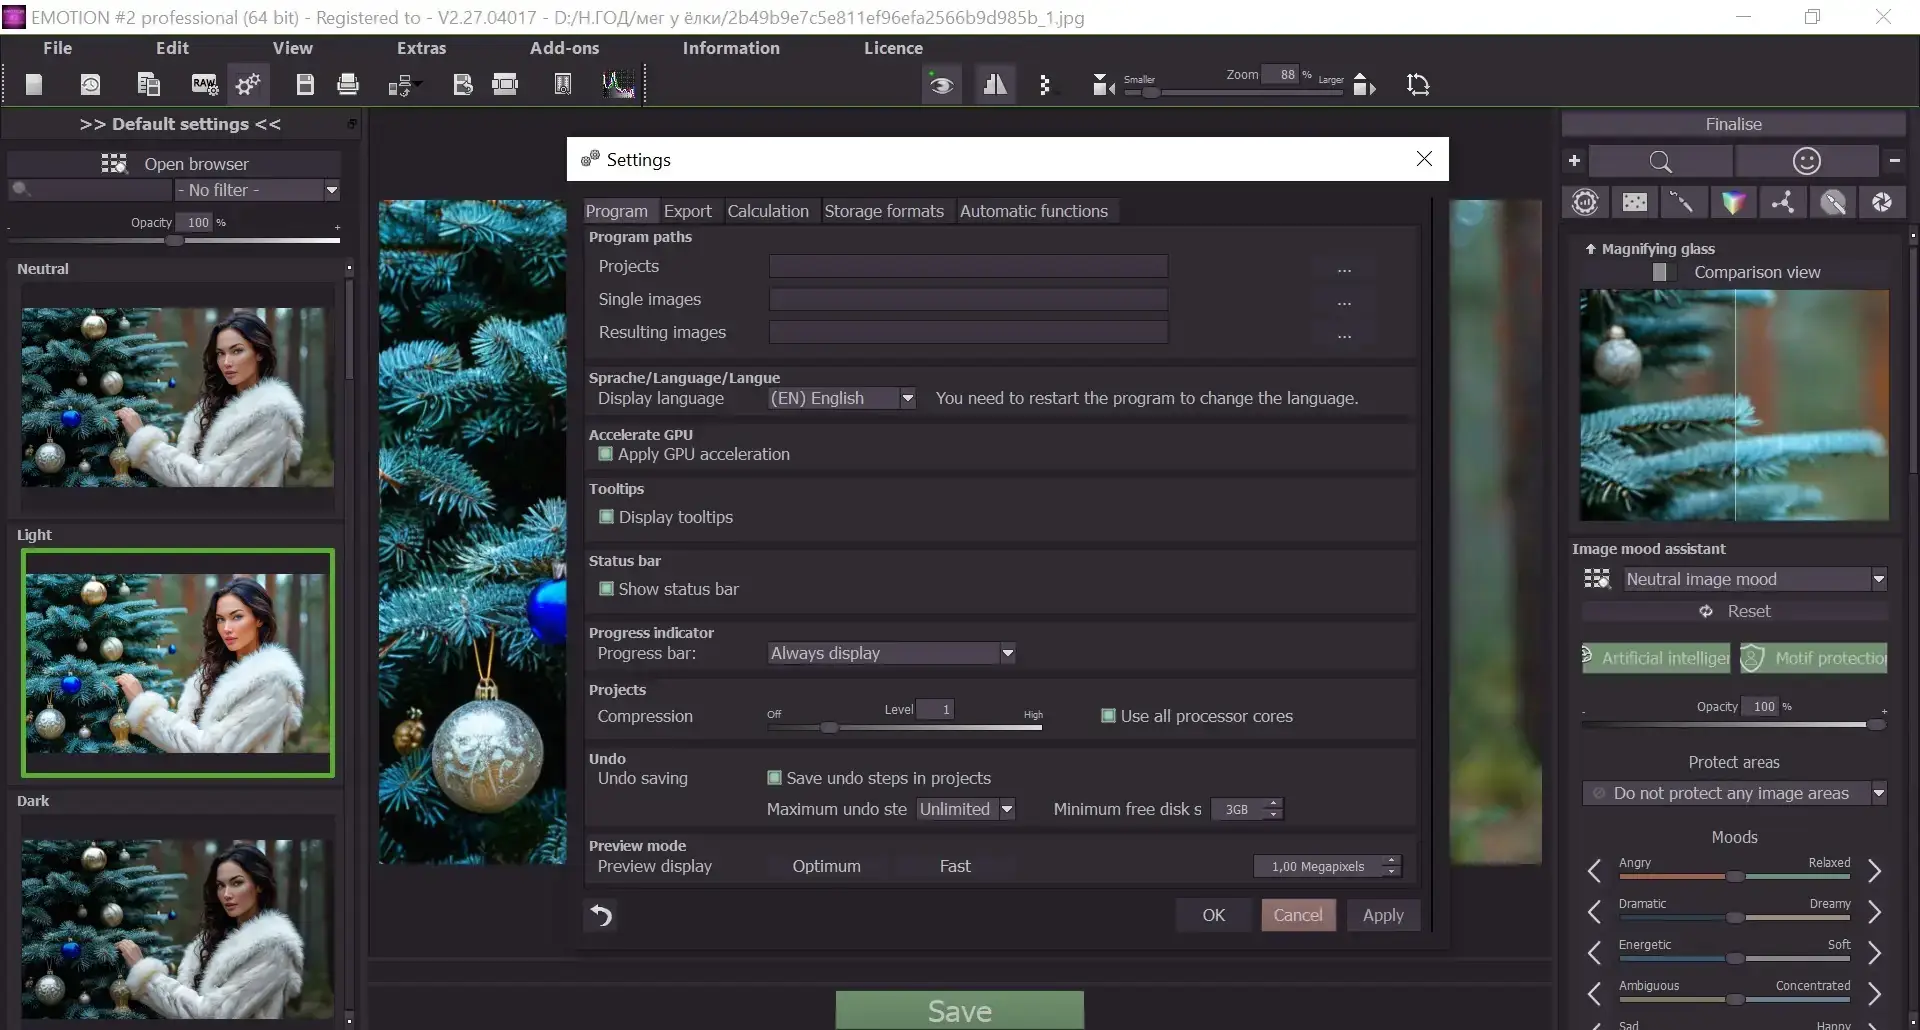Open the Display language dropdown

[x=841, y=398]
